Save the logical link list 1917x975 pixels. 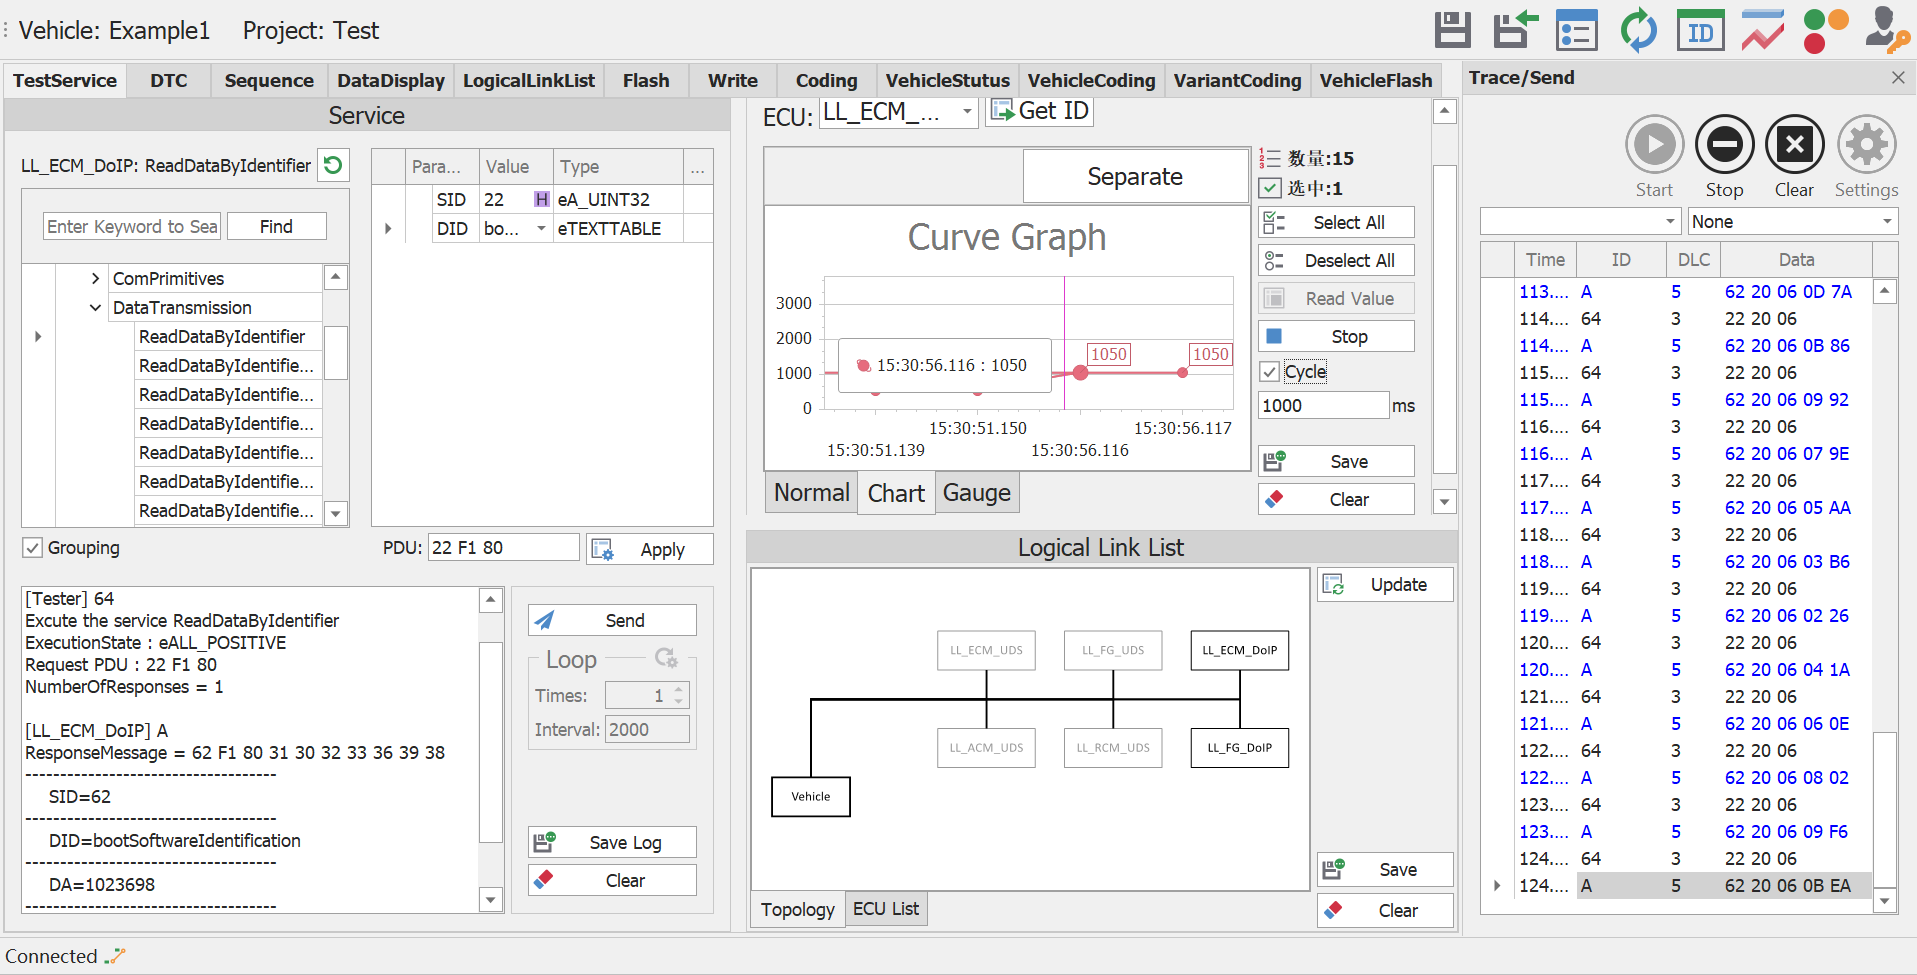1385,870
